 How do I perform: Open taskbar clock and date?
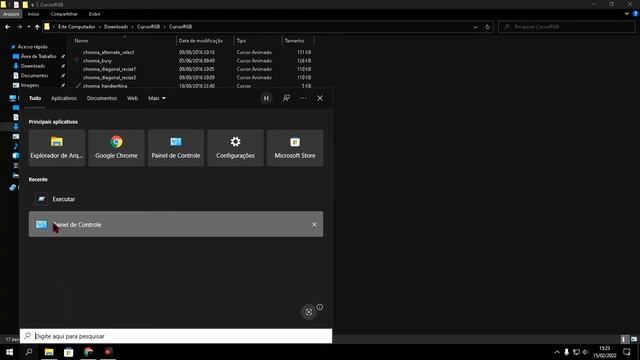tap(604, 352)
